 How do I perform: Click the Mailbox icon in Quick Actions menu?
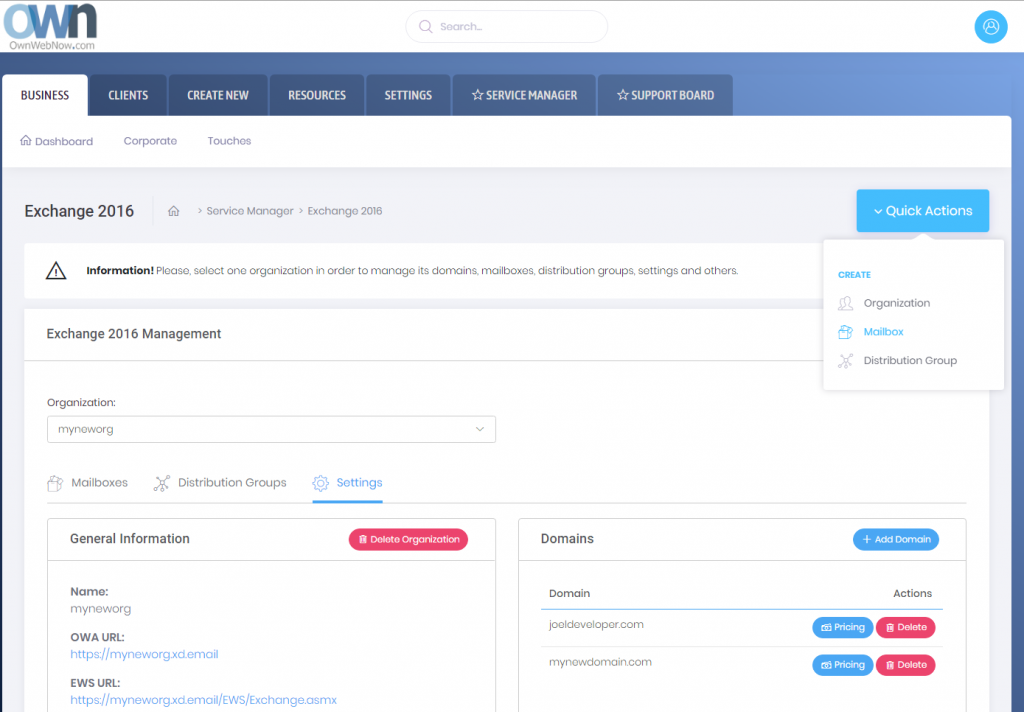pyautogui.click(x=846, y=332)
